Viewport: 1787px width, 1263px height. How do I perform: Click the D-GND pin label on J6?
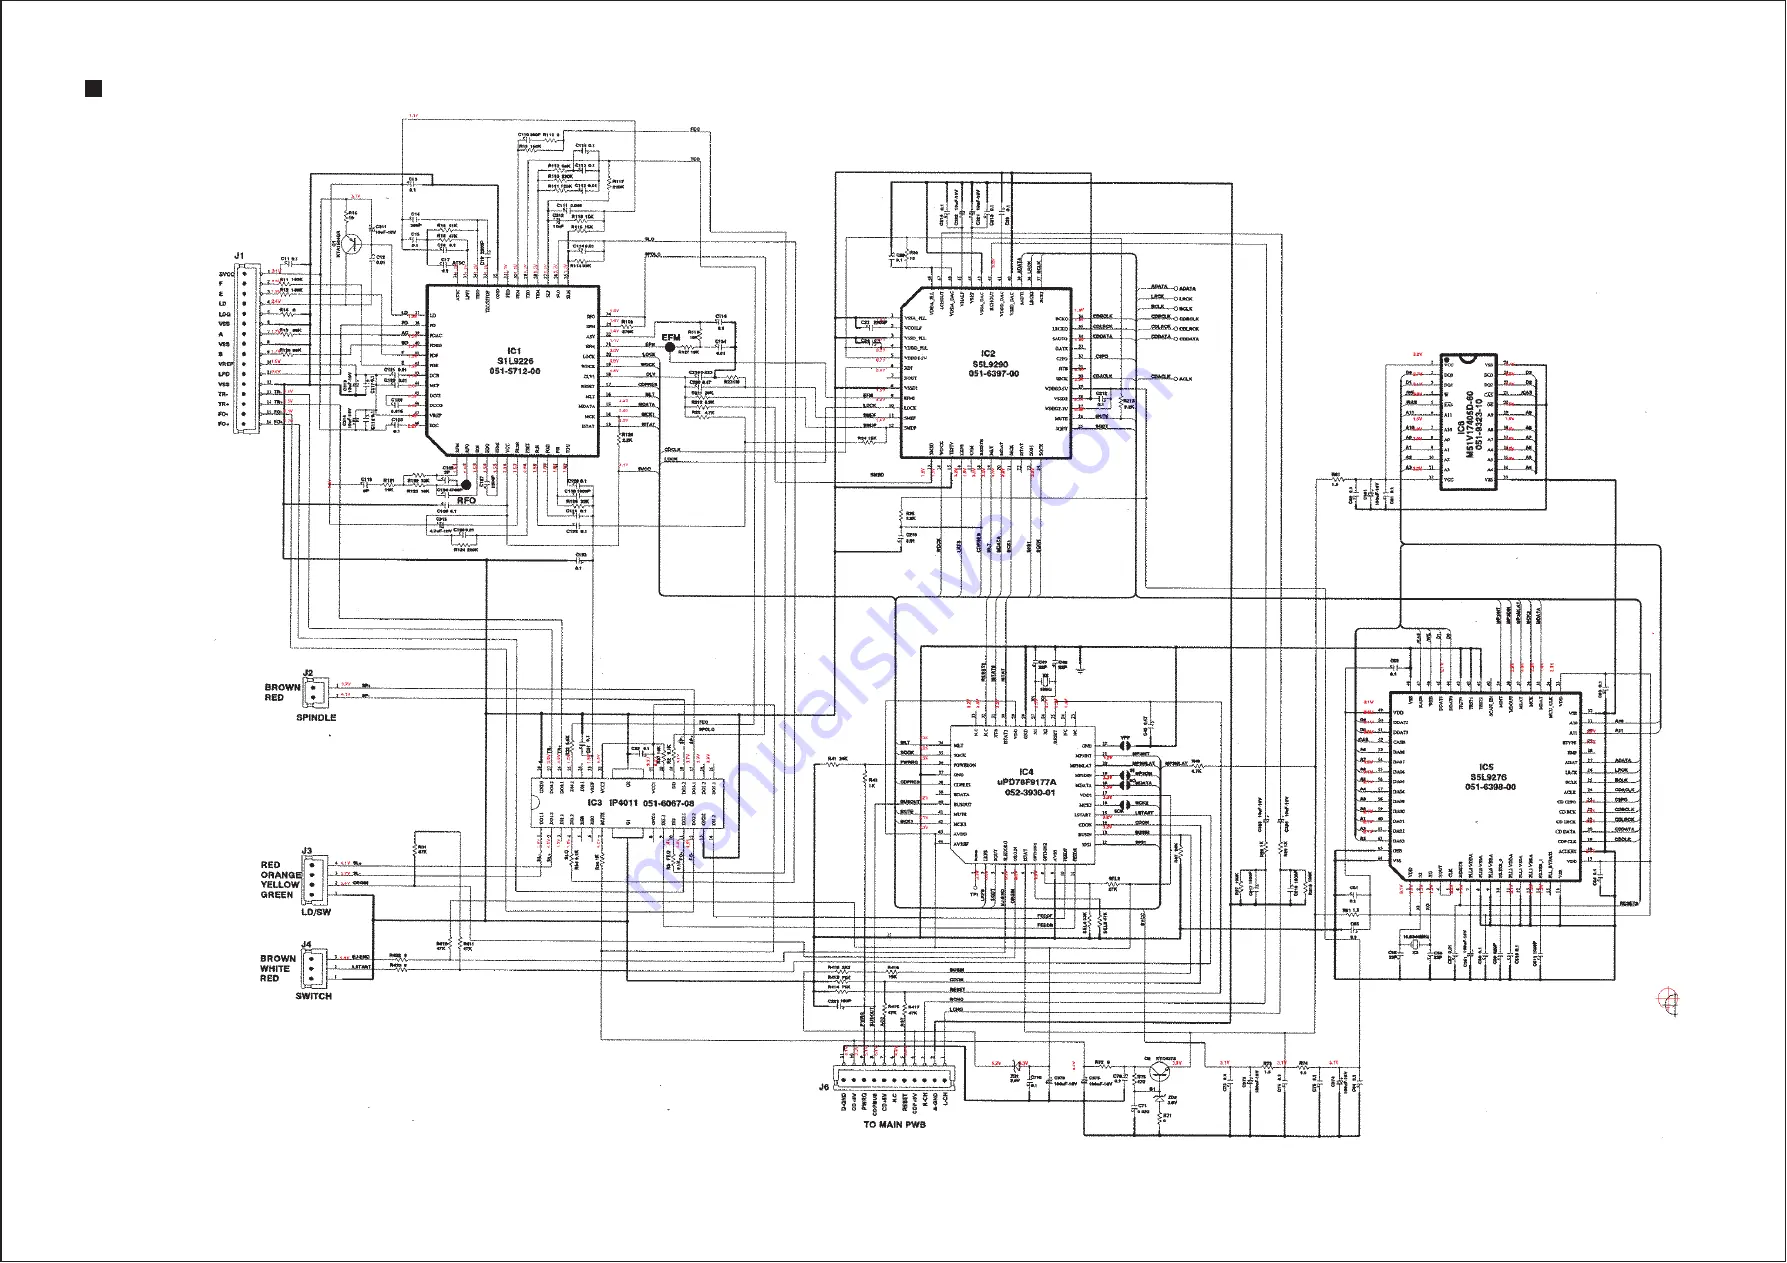click(x=844, y=1102)
